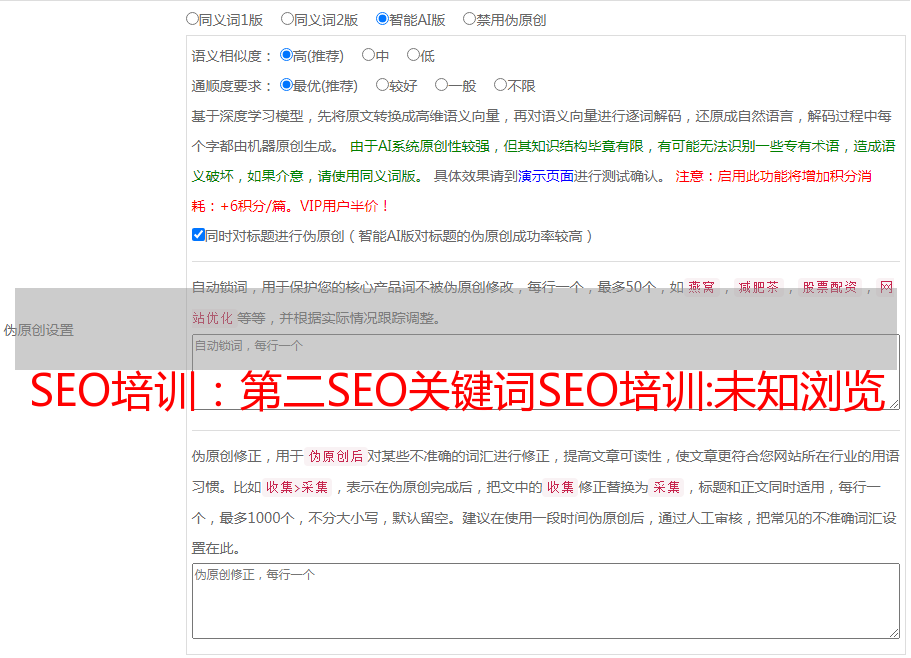Set 语义相似度 to 低
Viewport: 911px width, 658px height.
pyautogui.click(x=413, y=56)
